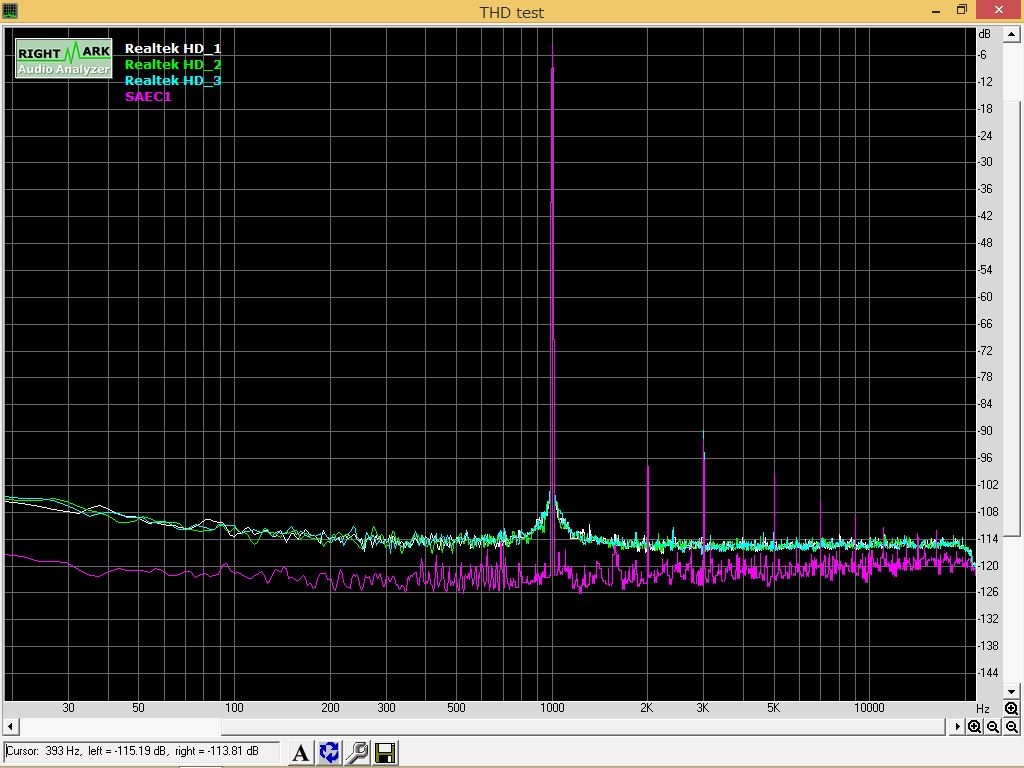This screenshot has width=1024, height=768.
Task: Click the 'A' text toggle icon
Action: 301,752
